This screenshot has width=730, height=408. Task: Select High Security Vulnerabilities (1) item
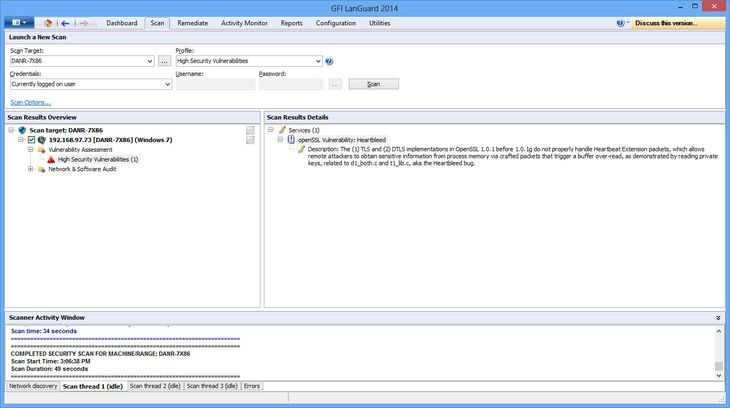click(98, 159)
